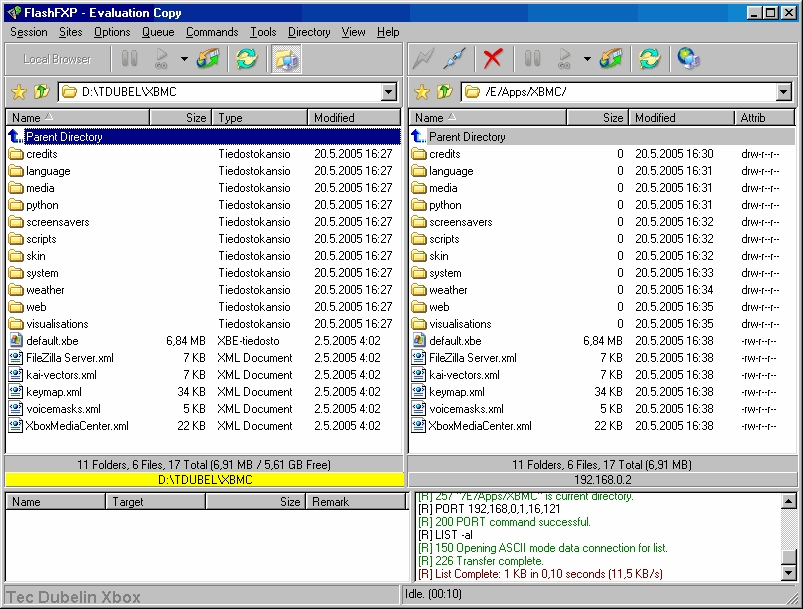This screenshot has width=803, height=609.
Task: Open the Commands menu
Action: click(x=212, y=32)
